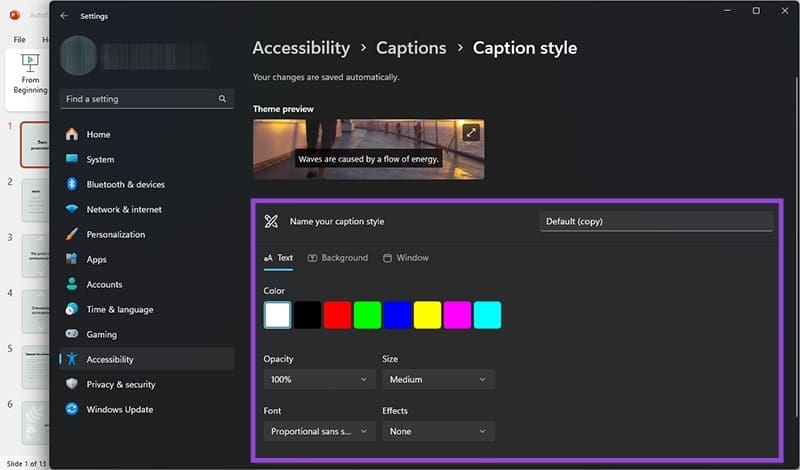Click Captions in the breadcrumb
This screenshot has height=470, width=800.
[411, 48]
